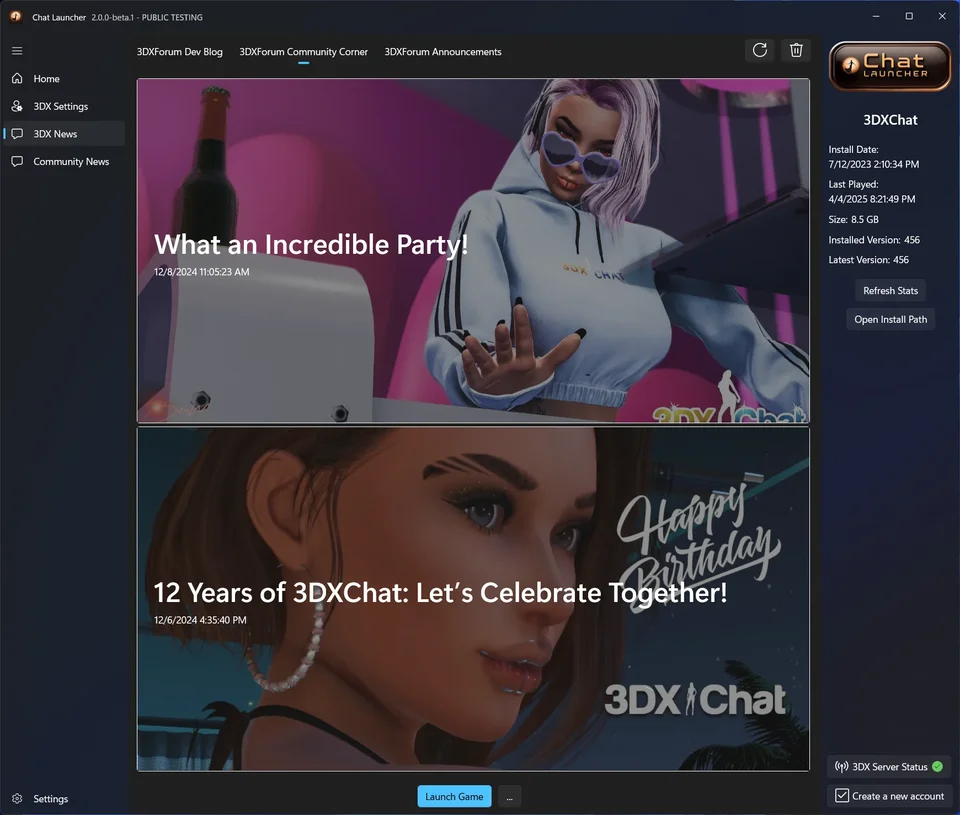The height and width of the screenshot is (815, 960).
Task: Open the 12 Years of 3DXChat article
Action: pyautogui.click(x=473, y=599)
